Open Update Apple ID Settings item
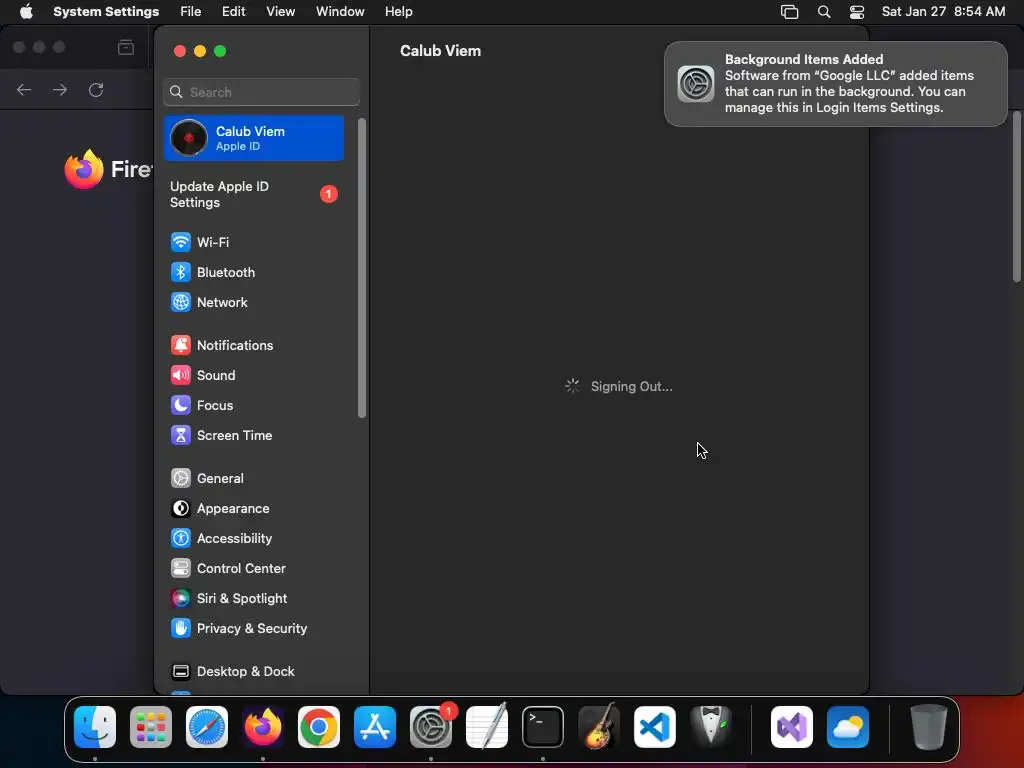The image size is (1024, 768). pos(253,195)
